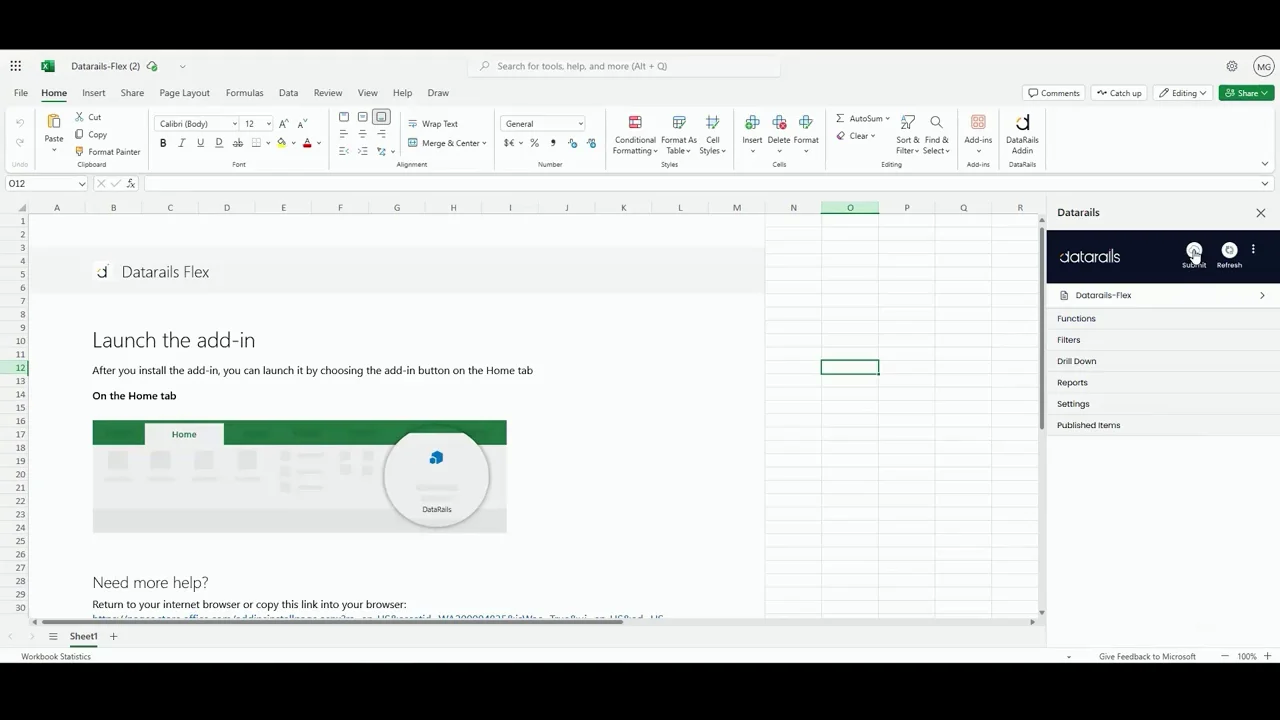Add a new sheet with plus icon
Viewport: 1280px width, 720px height.
tap(113, 637)
